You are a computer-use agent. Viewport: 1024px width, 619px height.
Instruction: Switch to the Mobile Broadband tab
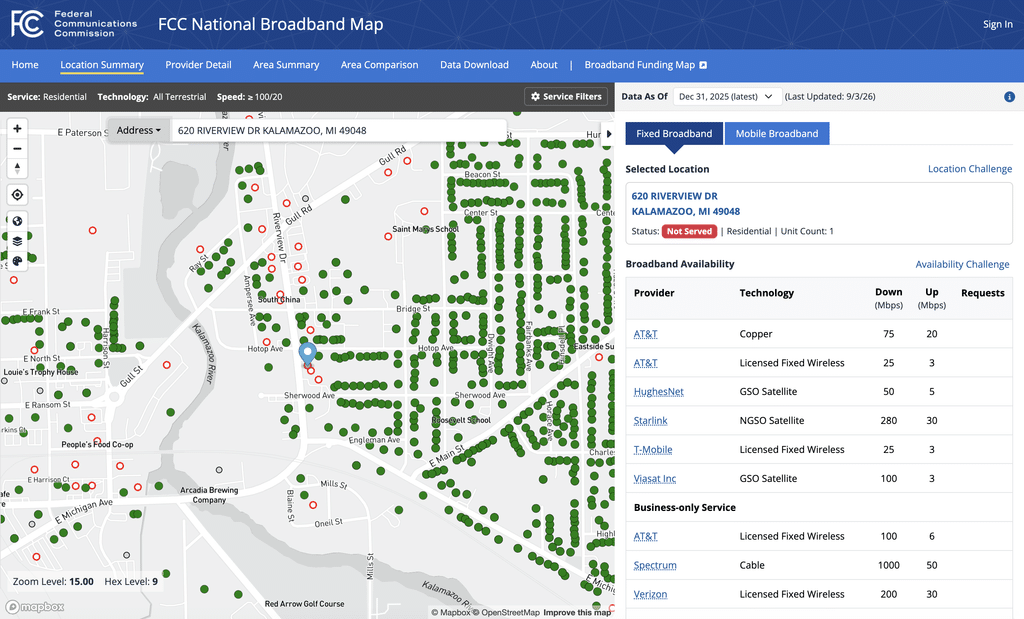click(777, 133)
